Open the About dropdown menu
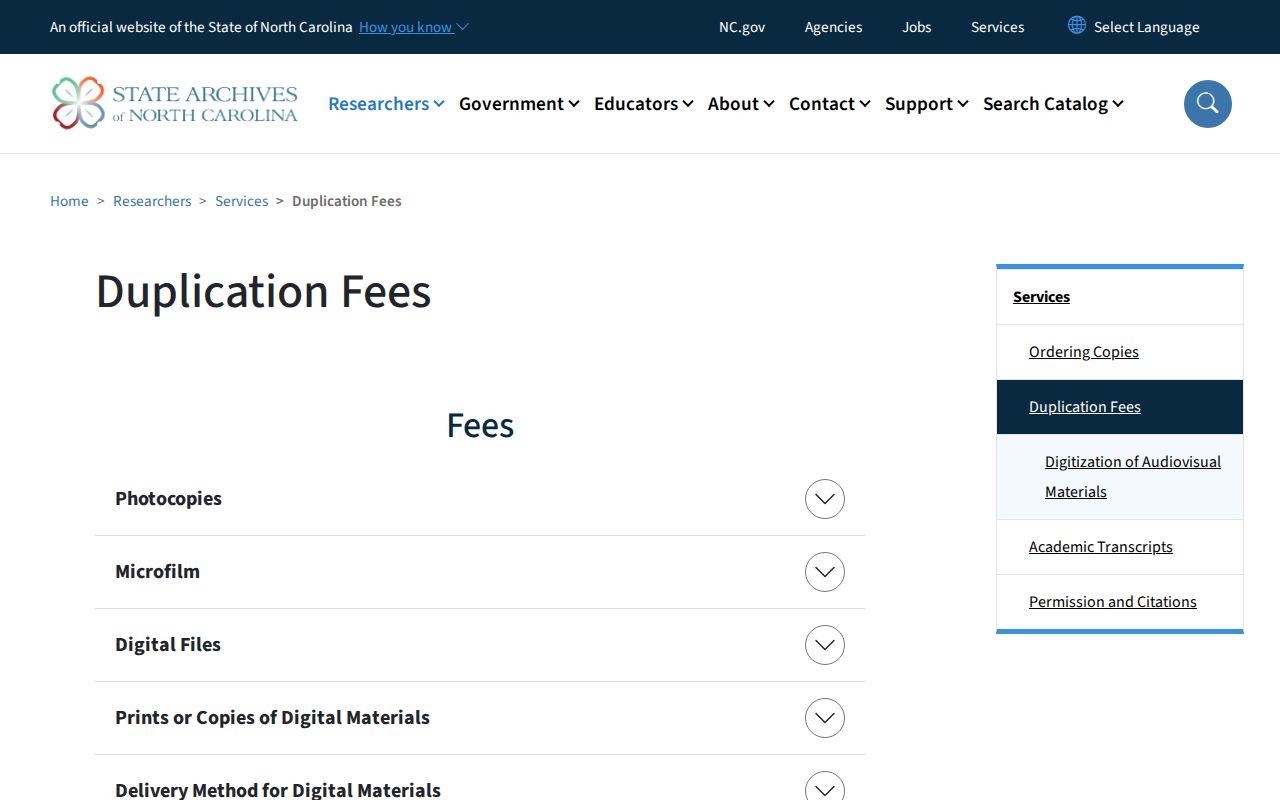This screenshot has width=1280, height=800. (x=741, y=104)
